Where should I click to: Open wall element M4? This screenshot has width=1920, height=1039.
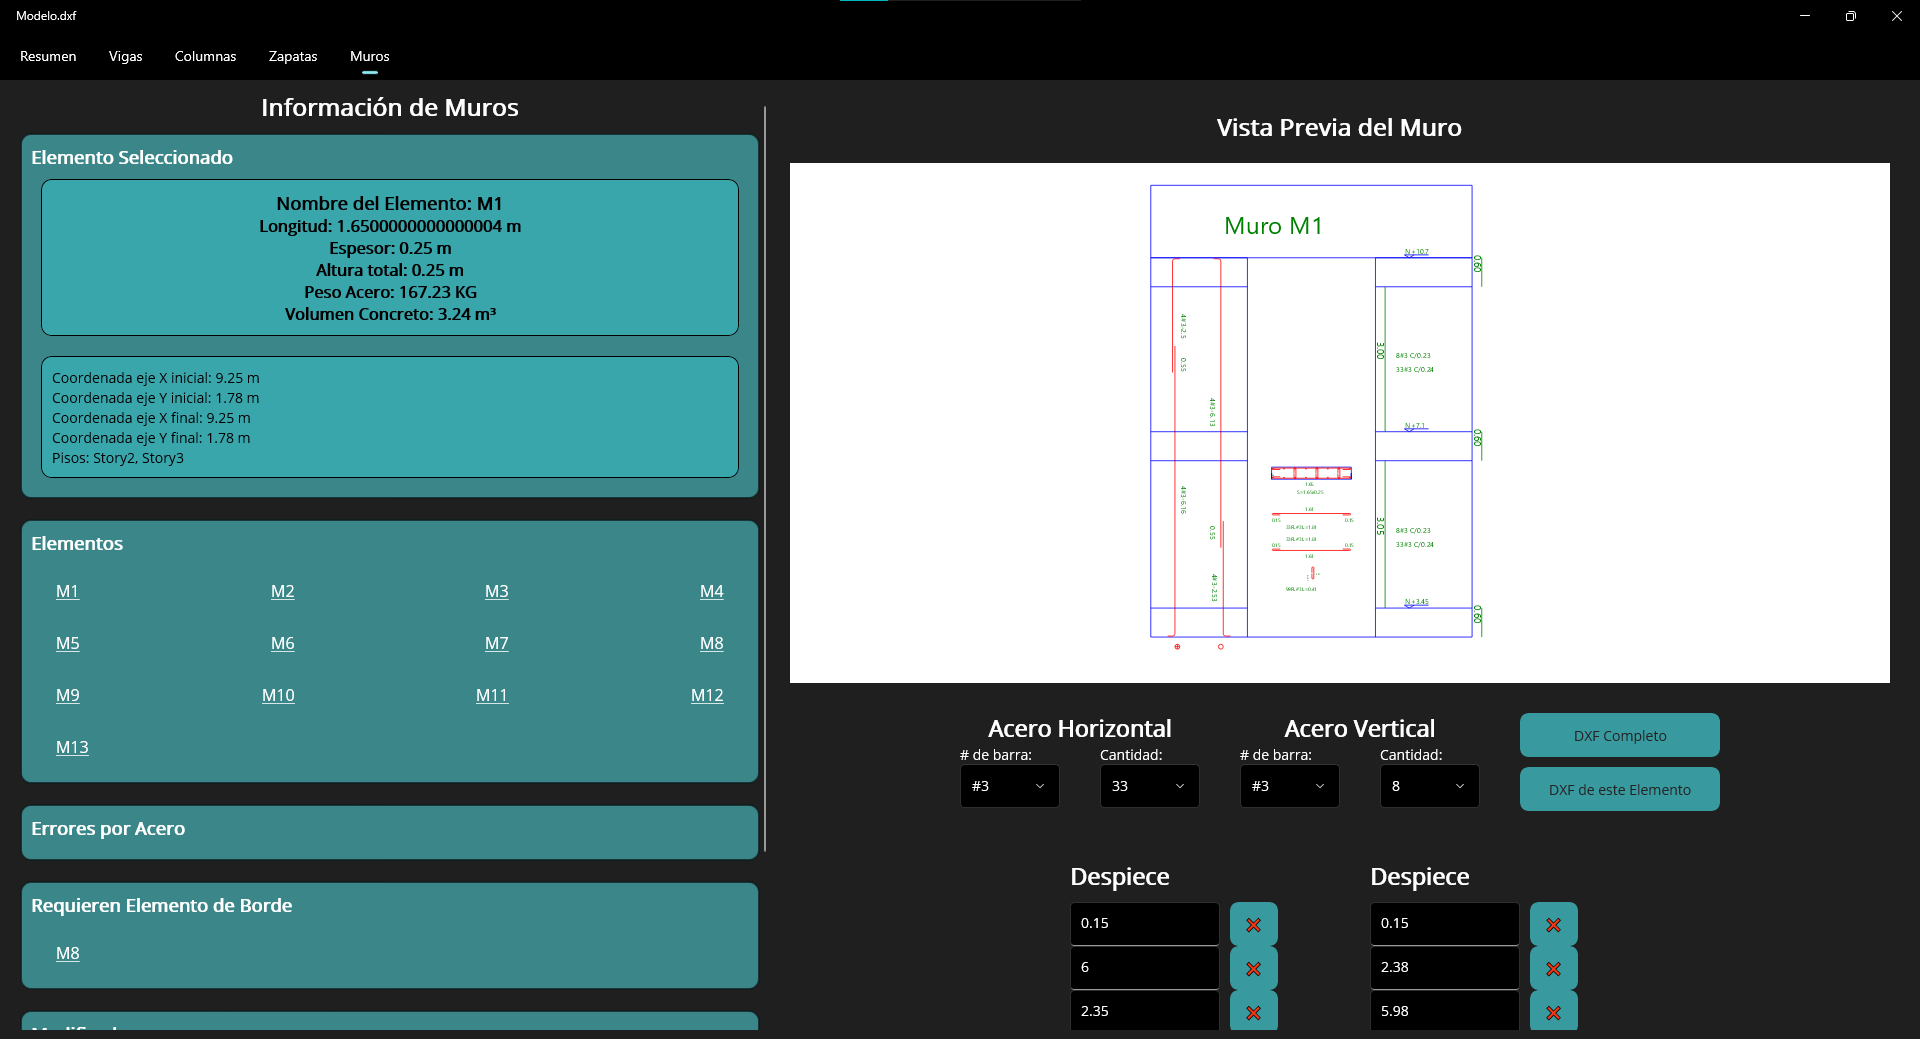coord(711,591)
